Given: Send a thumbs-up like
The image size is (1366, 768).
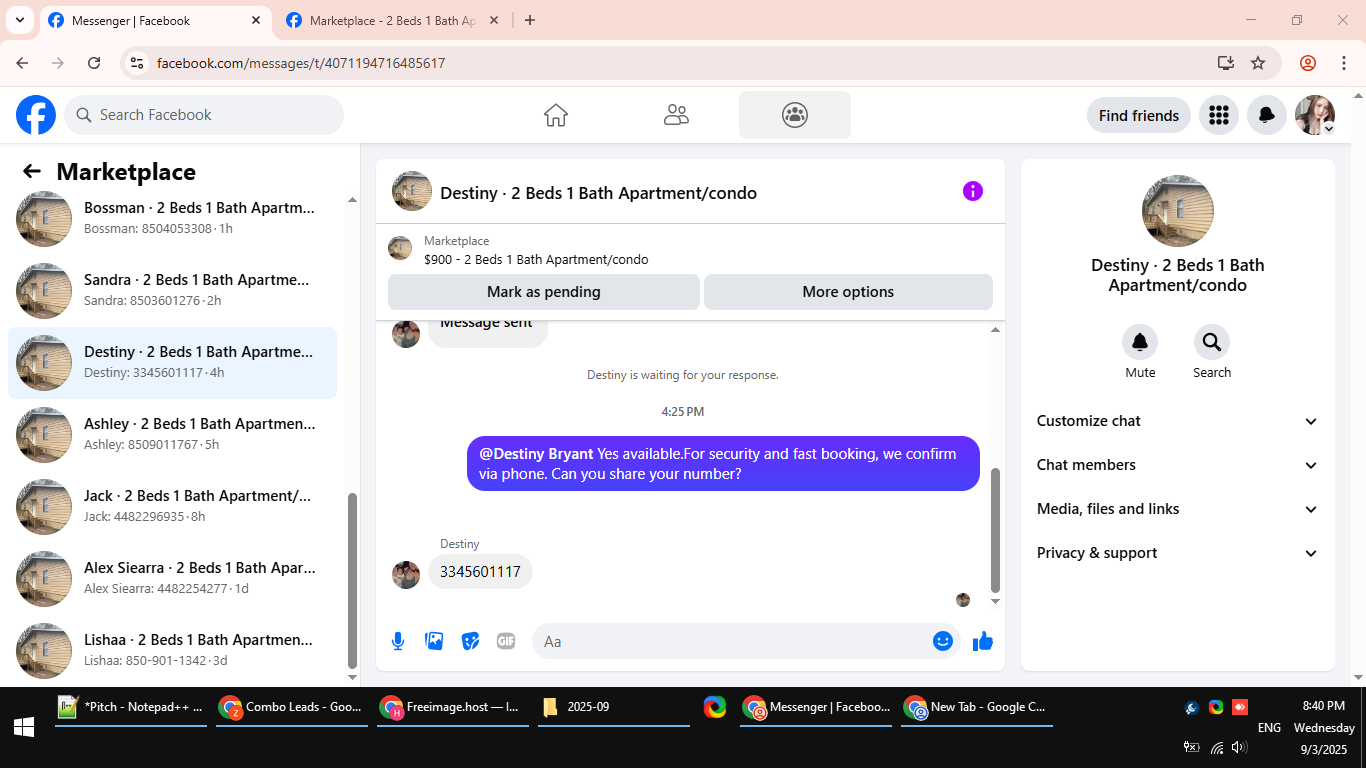Looking at the screenshot, I should tap(983, 641).
